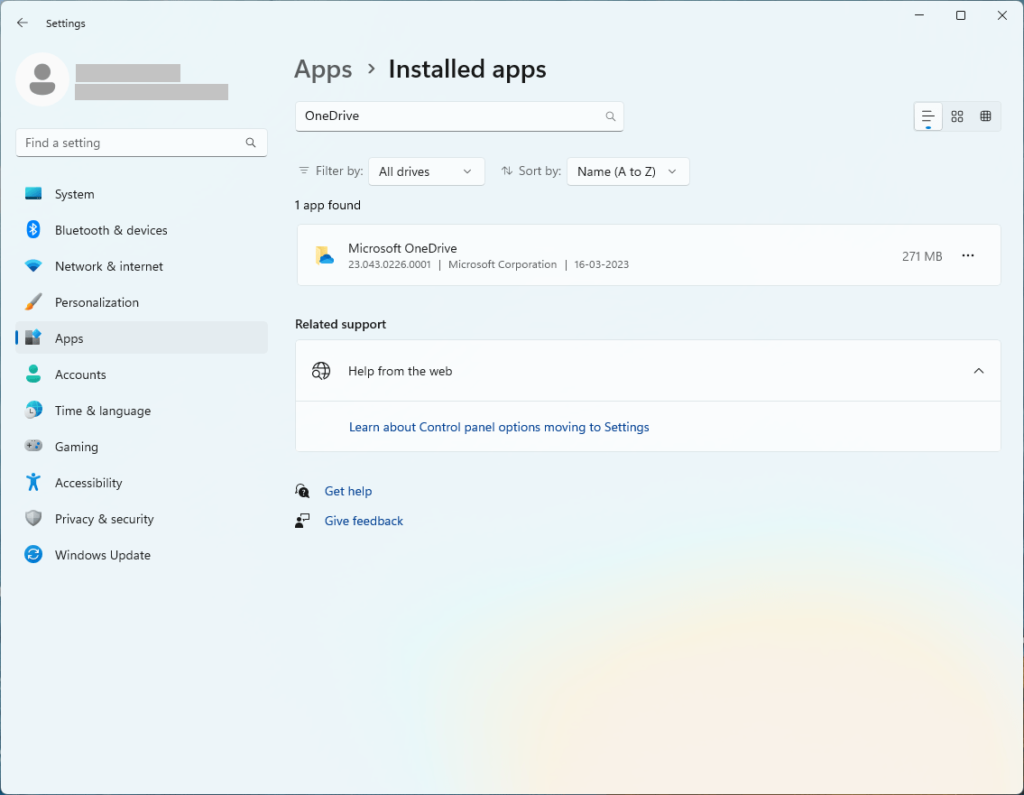Open Personalization settings
The image size is (1024, 795).
(x=142, y=302)
